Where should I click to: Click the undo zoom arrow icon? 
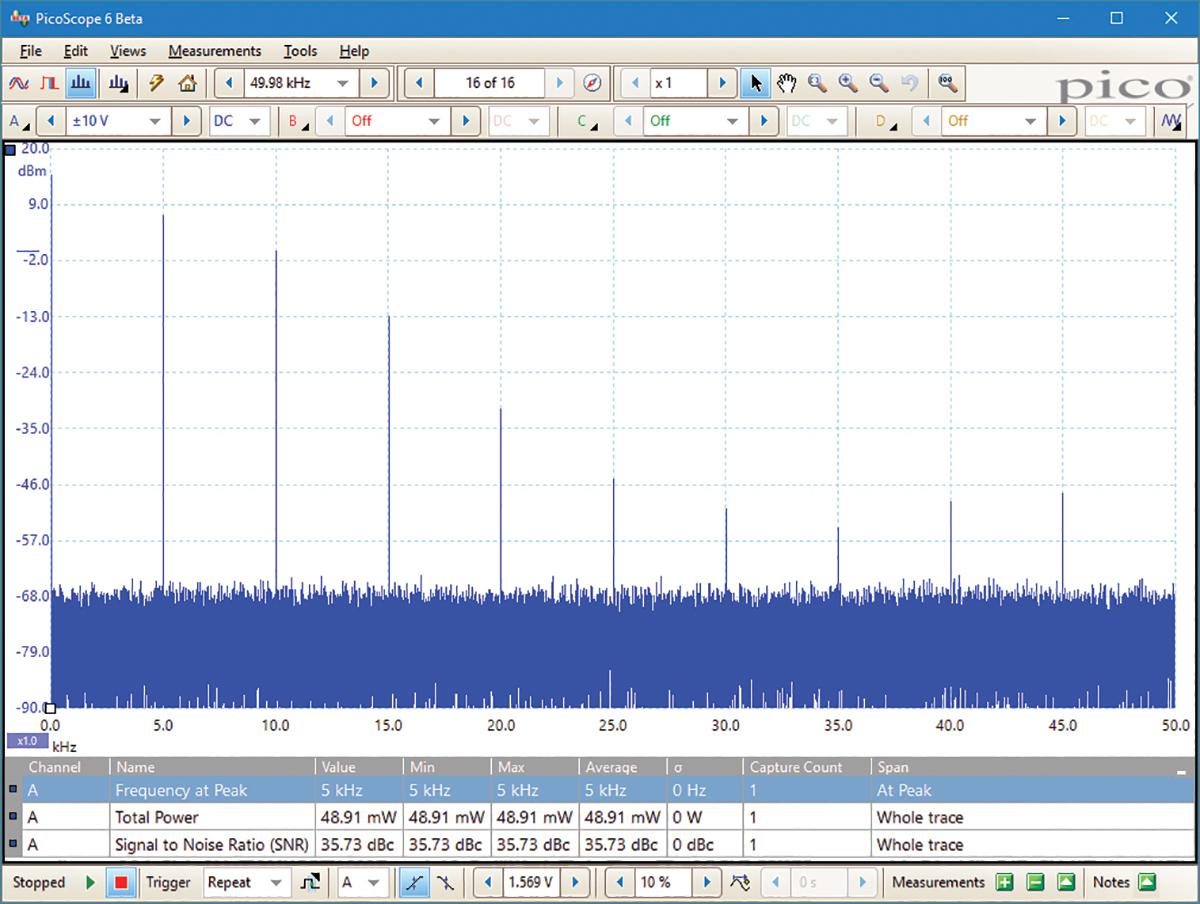pyautogui.click(x=909, y=83)
